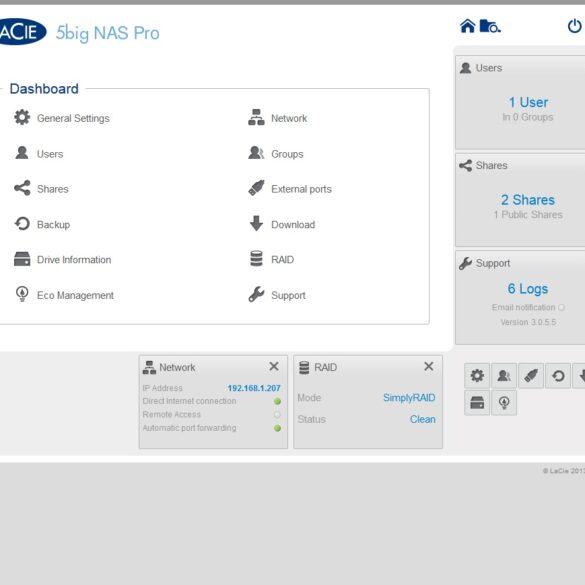Click Automatic port forwarding status indicator
585x585 pixels.
277,428
